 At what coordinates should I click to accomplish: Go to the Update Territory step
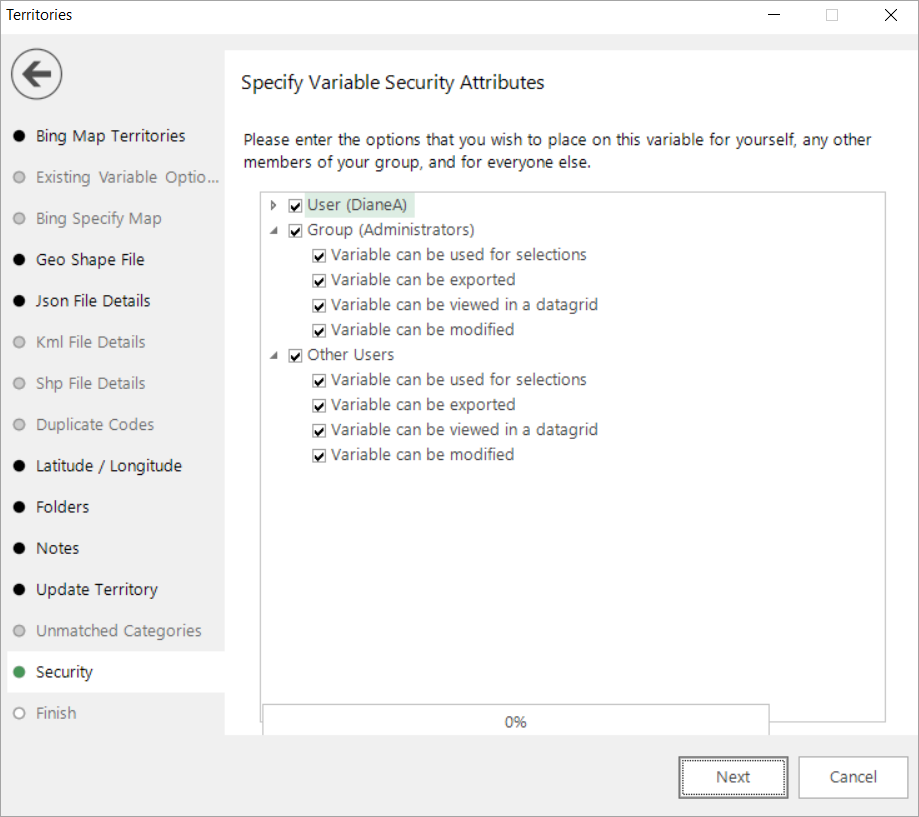(97, 590)
